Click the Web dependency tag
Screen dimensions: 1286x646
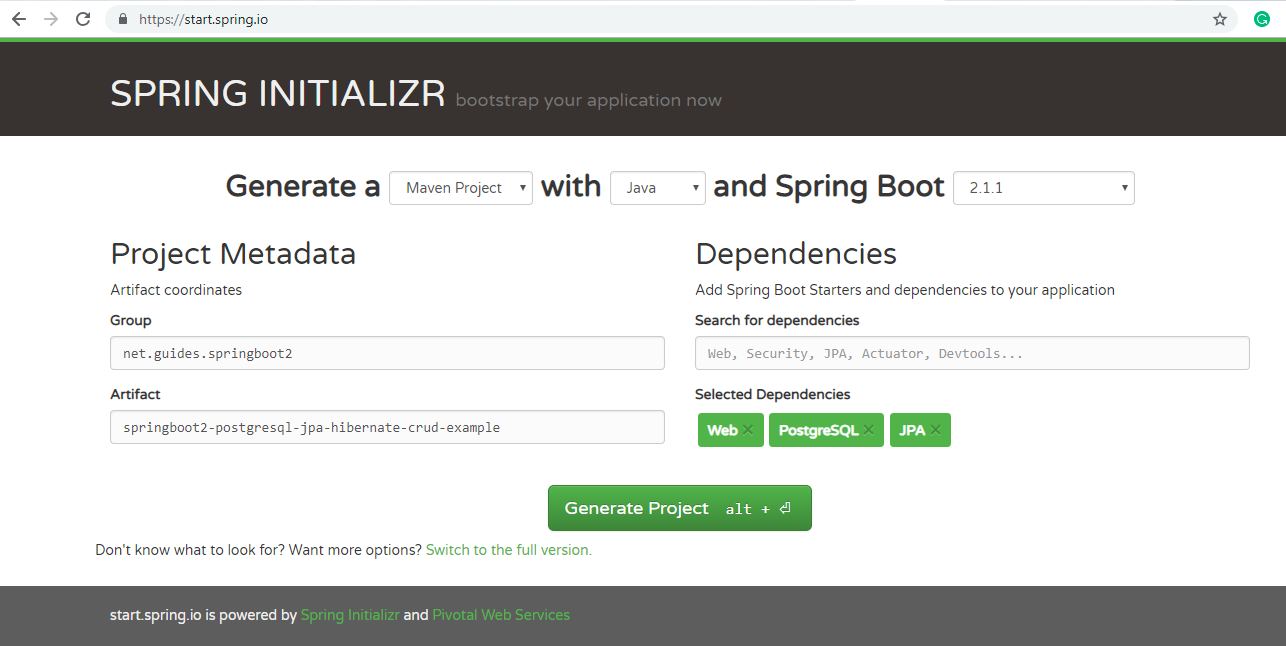(x=731, y=430)
